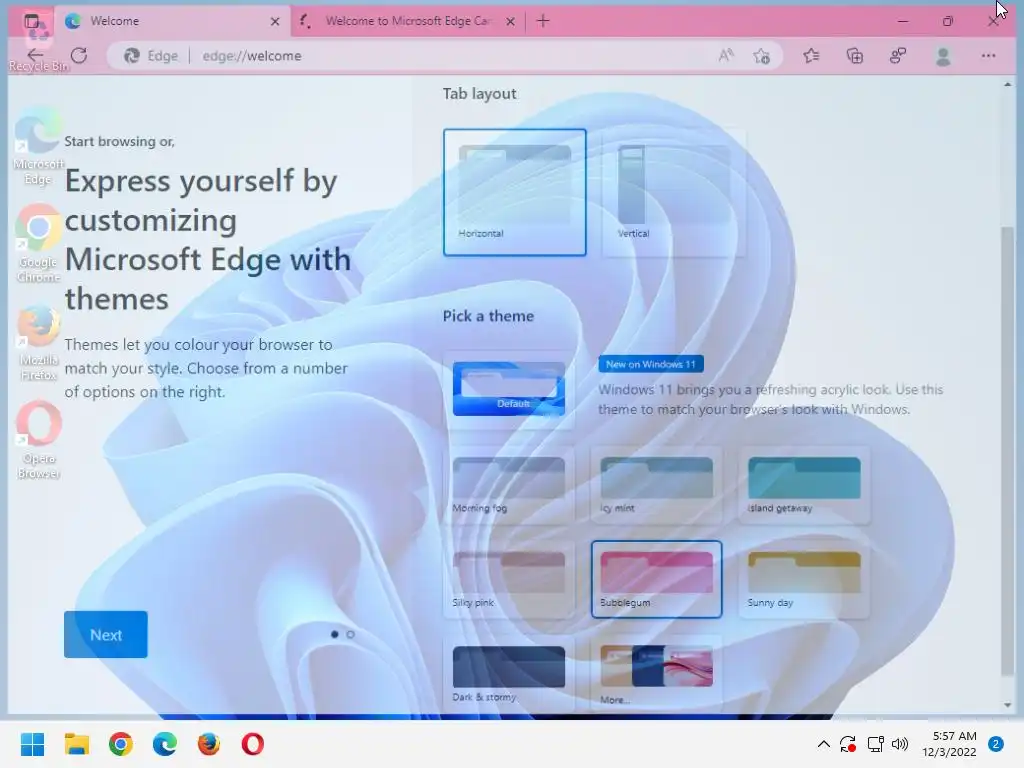Screen dimensions: 1024x768
Task: Click the scrollbar up arrow
Action: [1008, 84]
